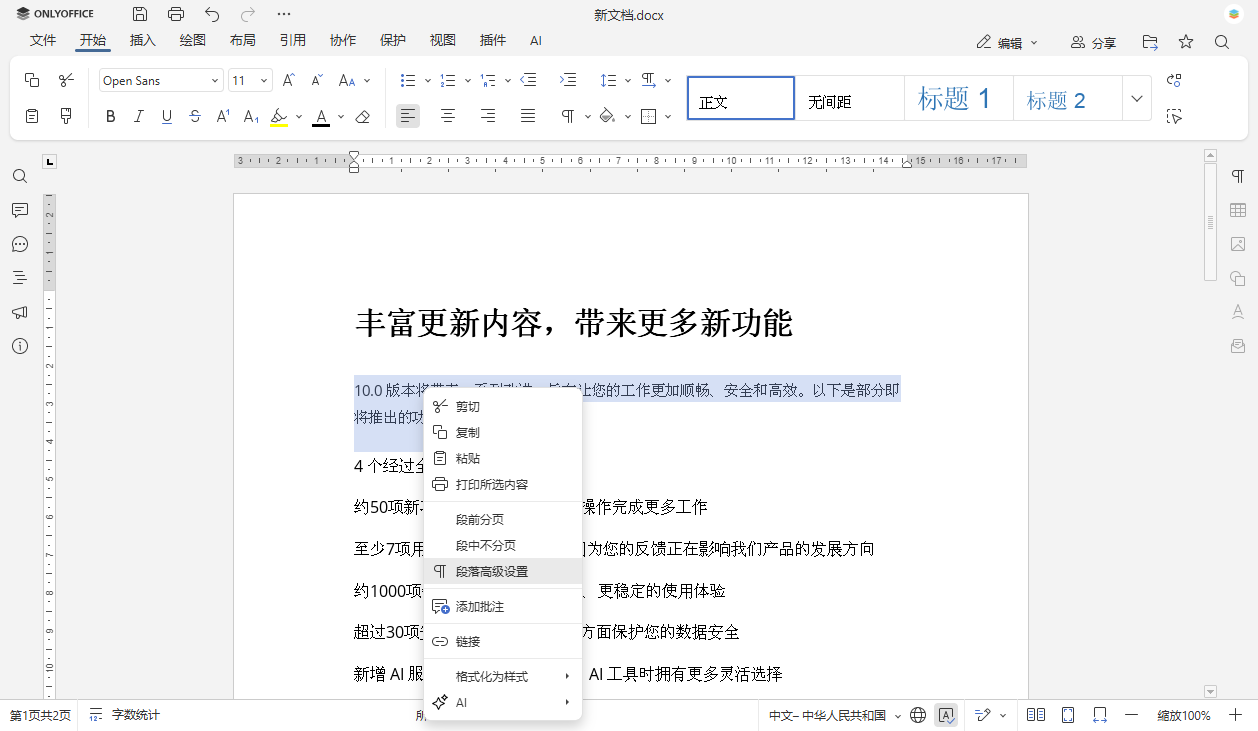The width and height of the screenshot is (1258, 731).
Task: Click the Cut scissors icon in ribbon
Action: coord(66,81)
